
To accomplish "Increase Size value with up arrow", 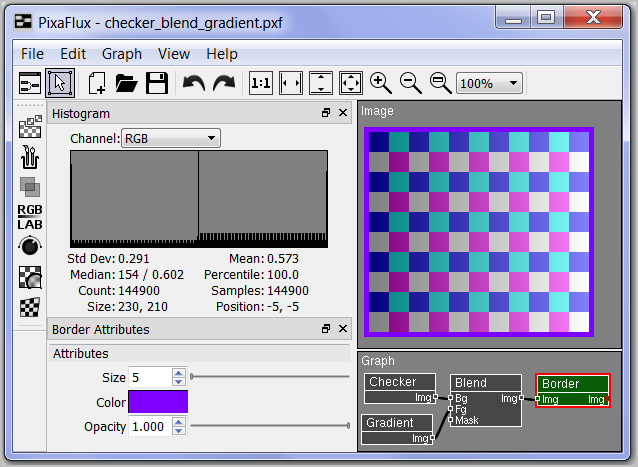I will pos(178,373).
